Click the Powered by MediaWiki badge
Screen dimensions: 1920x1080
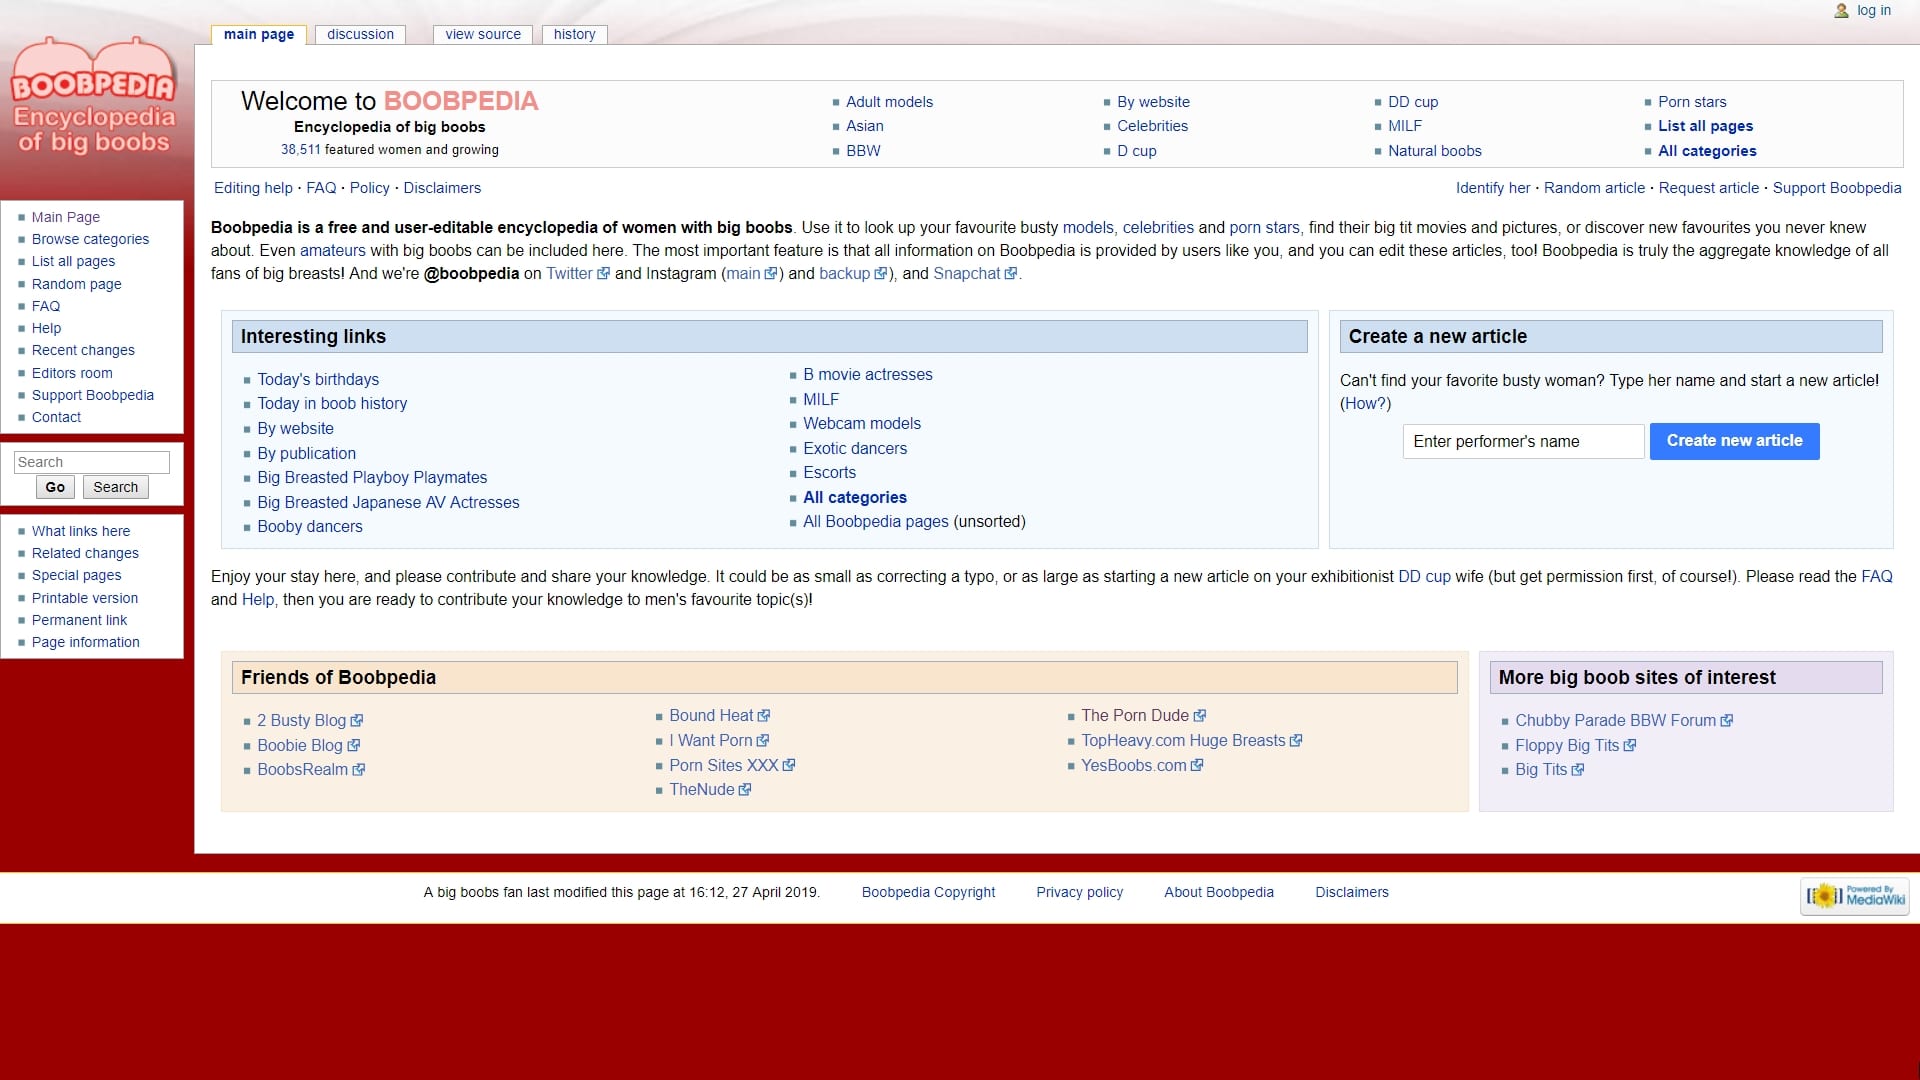coord(1855,896)
